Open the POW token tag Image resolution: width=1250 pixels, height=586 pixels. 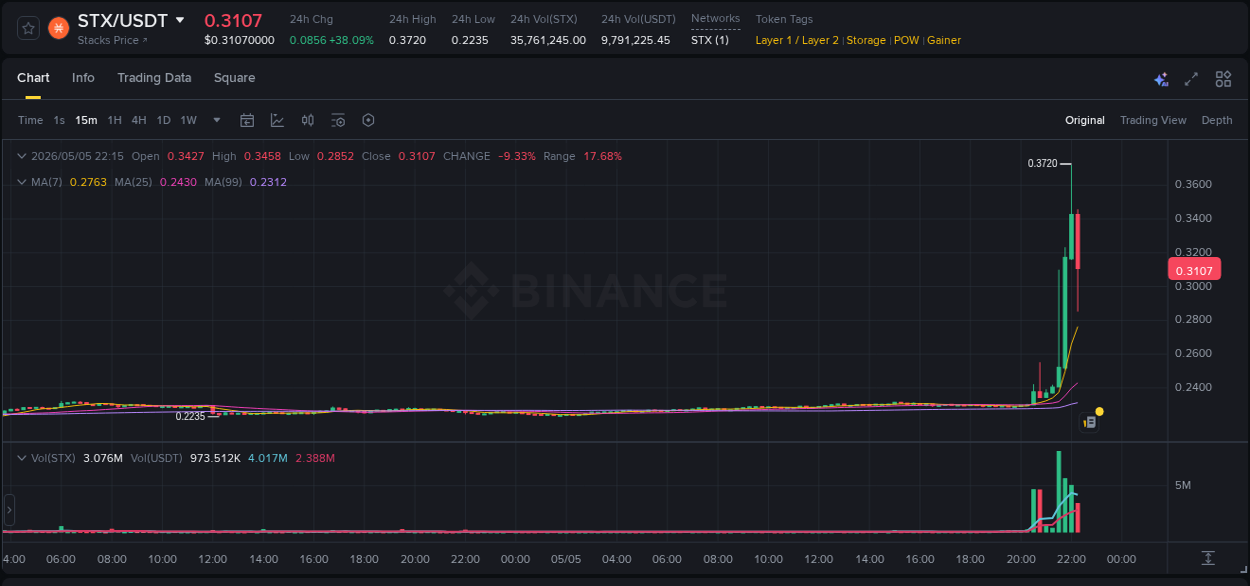(906, 40)
